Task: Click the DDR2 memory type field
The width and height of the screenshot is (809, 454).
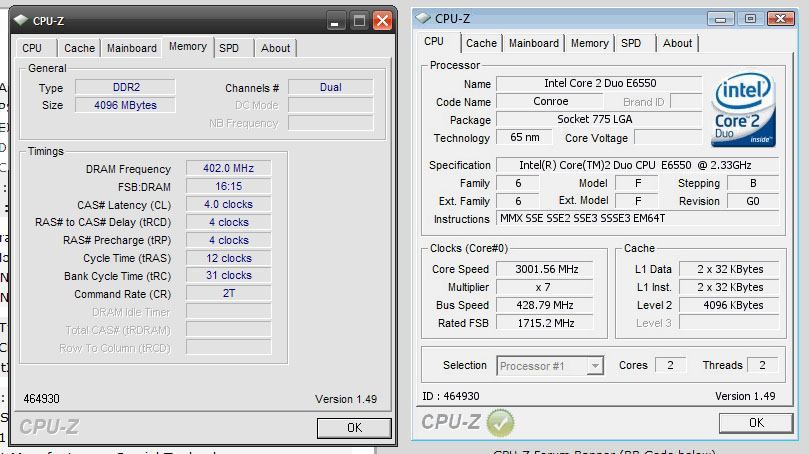Action: point(125,87)
